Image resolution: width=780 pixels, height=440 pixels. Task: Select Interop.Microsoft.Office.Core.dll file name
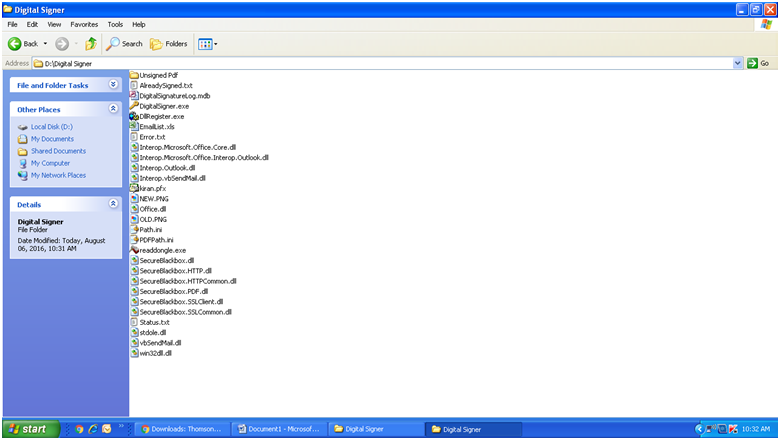pos(188,147)
